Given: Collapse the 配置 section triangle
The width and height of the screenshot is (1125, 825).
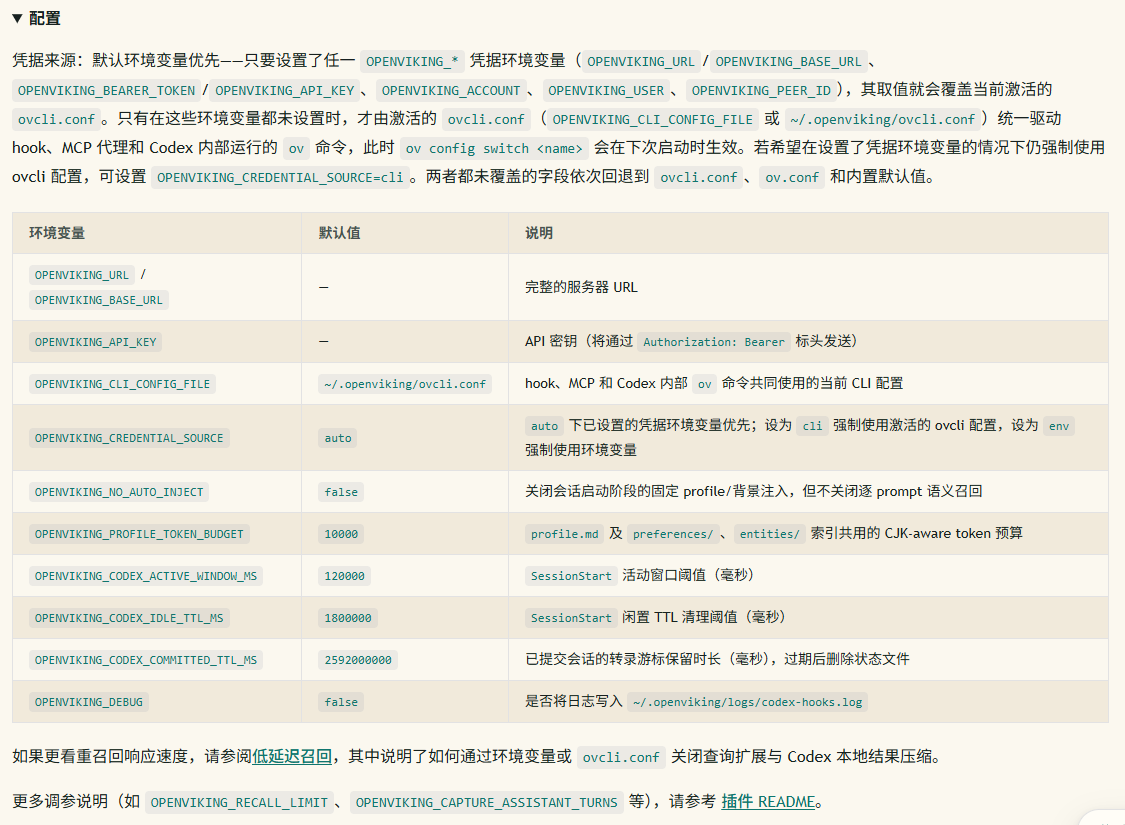Looking at the screenshot, I should [x=17, y=18].
